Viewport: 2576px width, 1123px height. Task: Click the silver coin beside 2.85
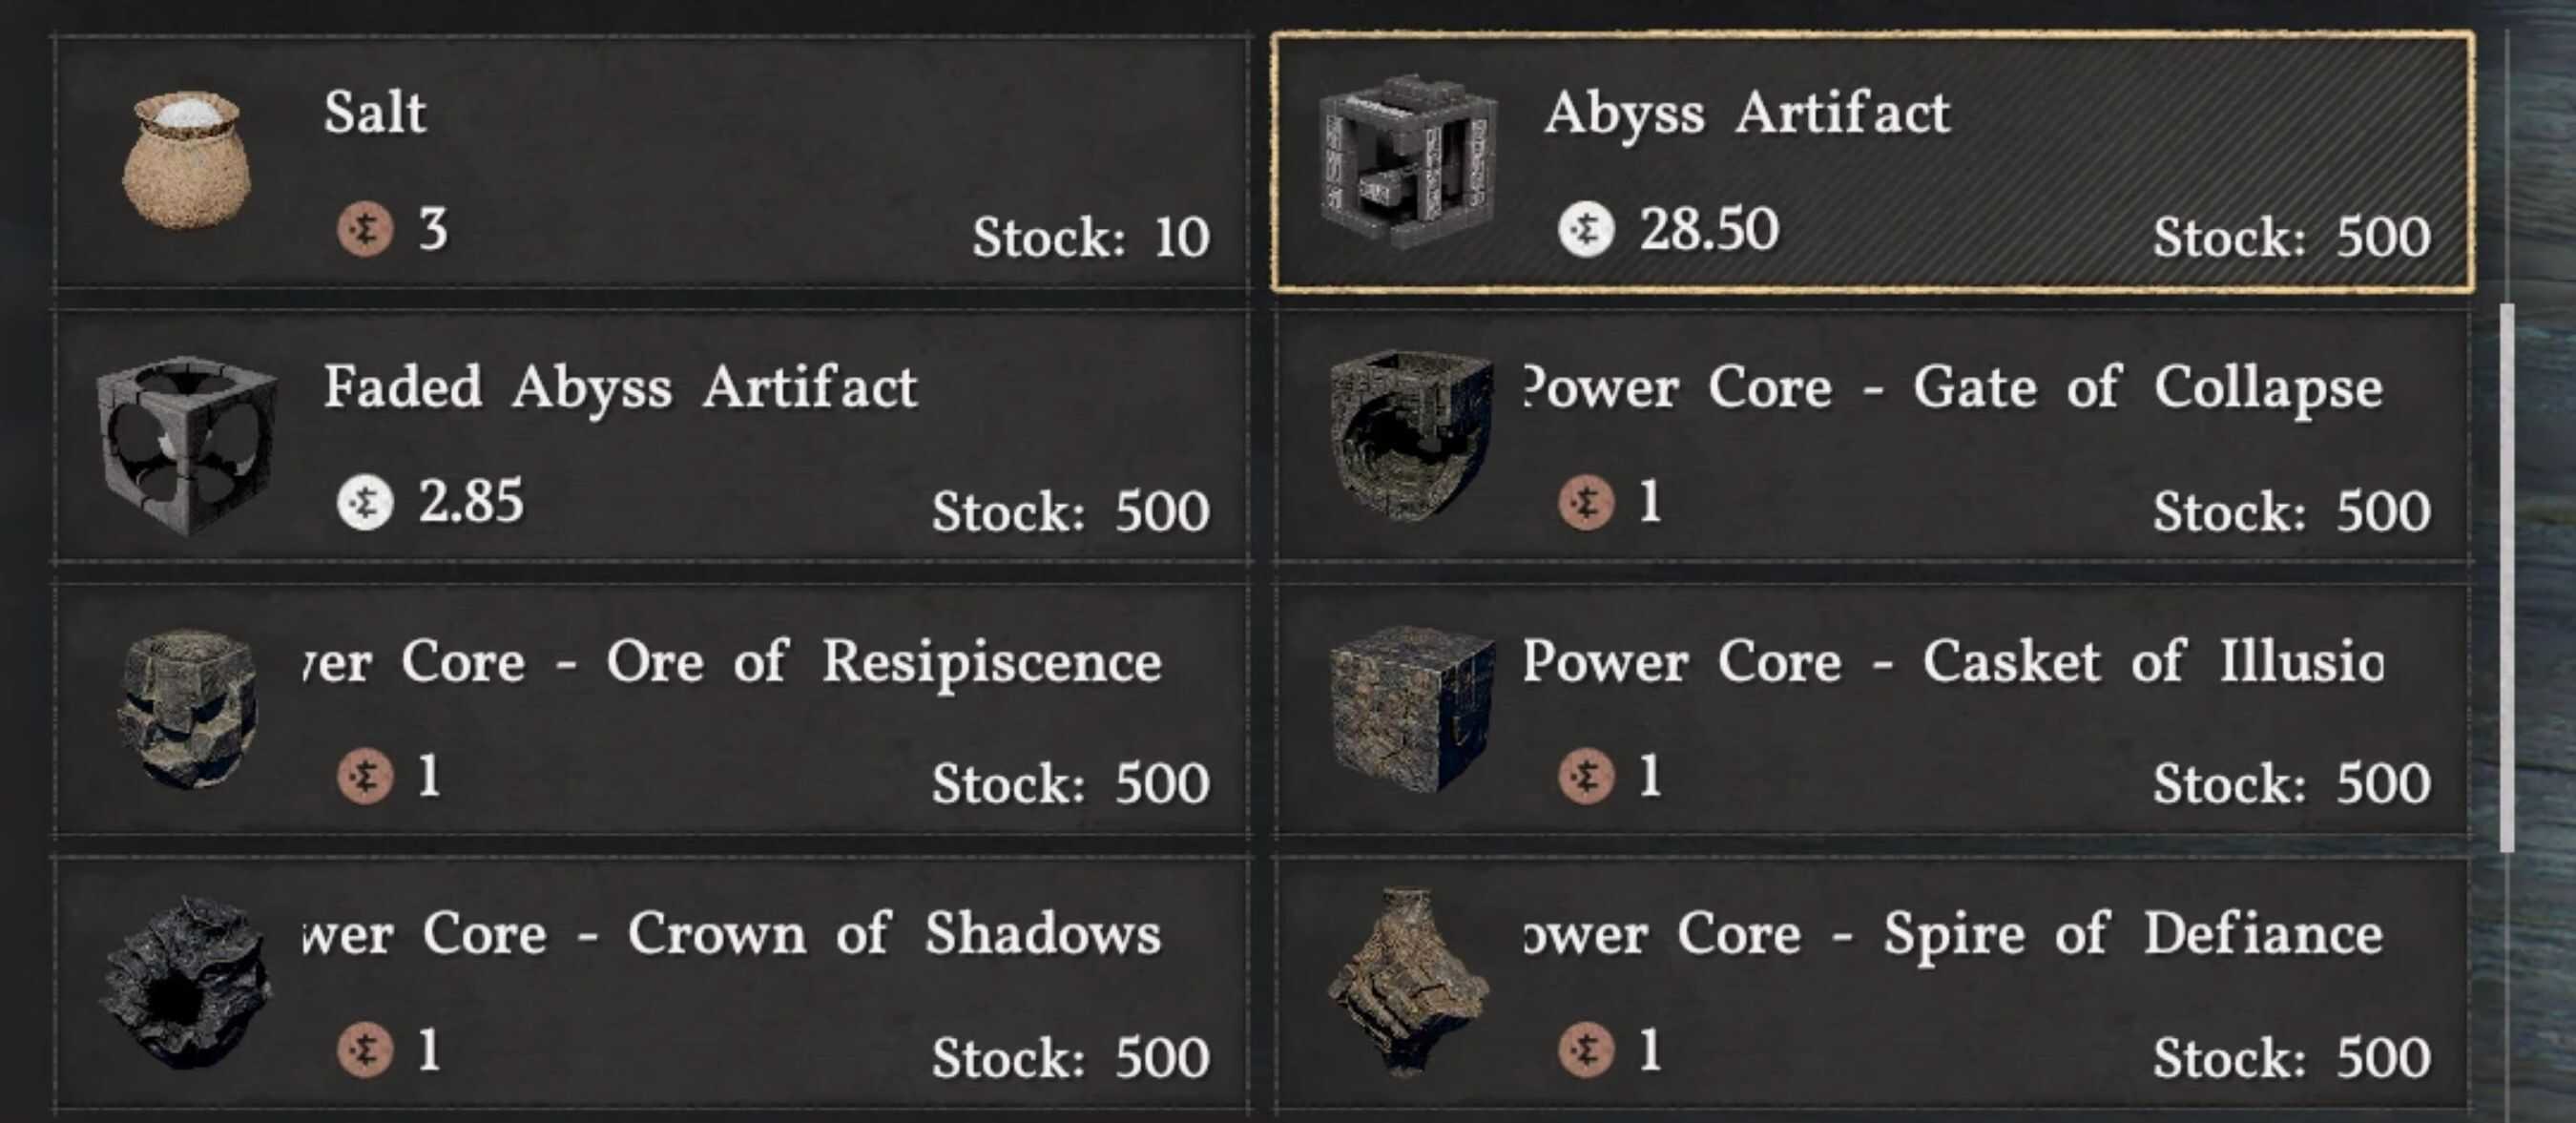click(x=364, y=502)
